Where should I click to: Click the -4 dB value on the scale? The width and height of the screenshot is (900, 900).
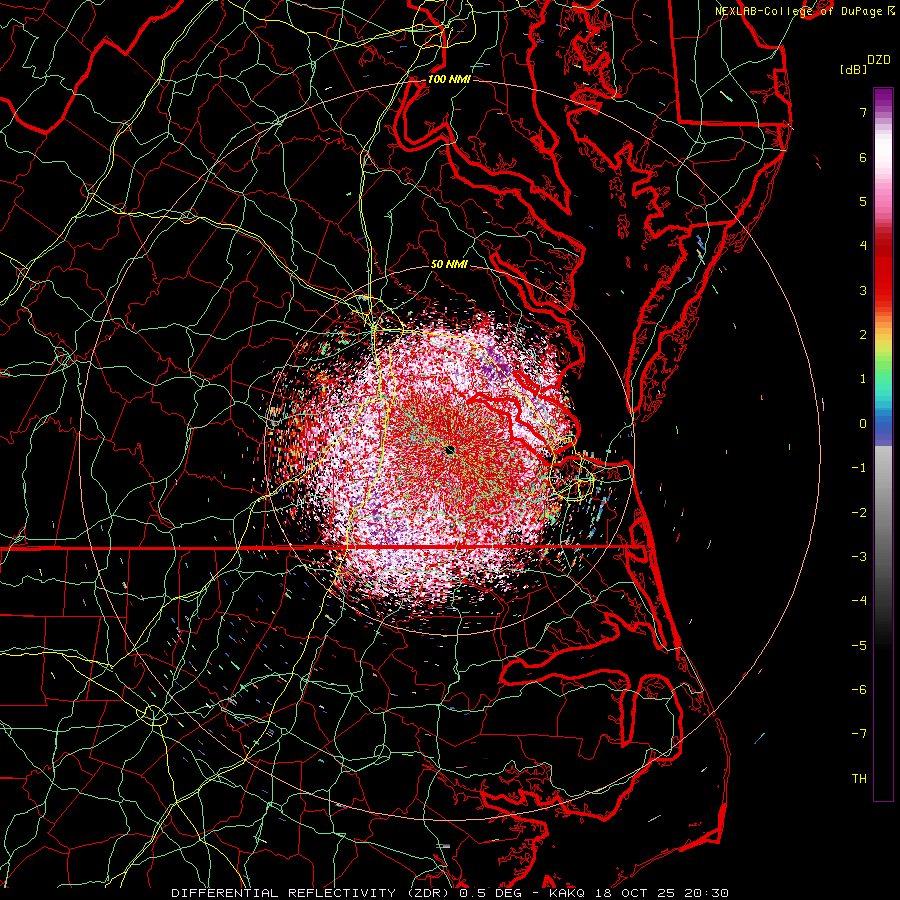tap(859, 601)
